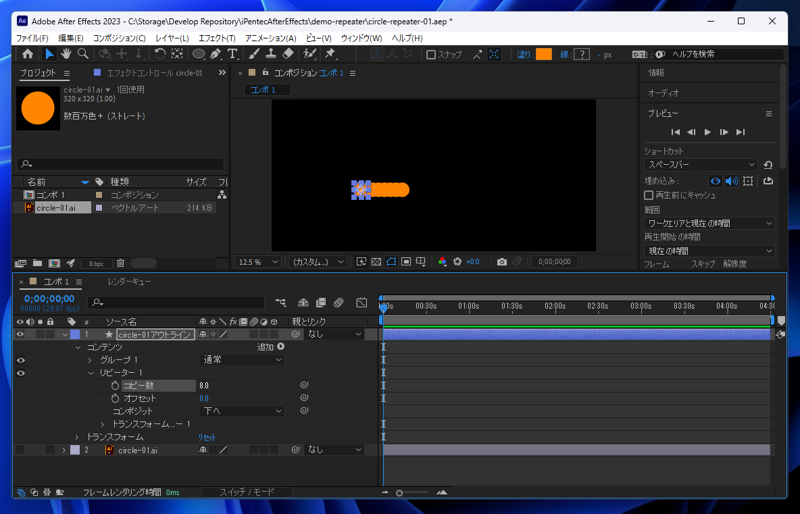Image resolution: width=800 pixels, height=514 pixels.
Task: Open the エフェクト(T) menu
Action: click(216, 38)
